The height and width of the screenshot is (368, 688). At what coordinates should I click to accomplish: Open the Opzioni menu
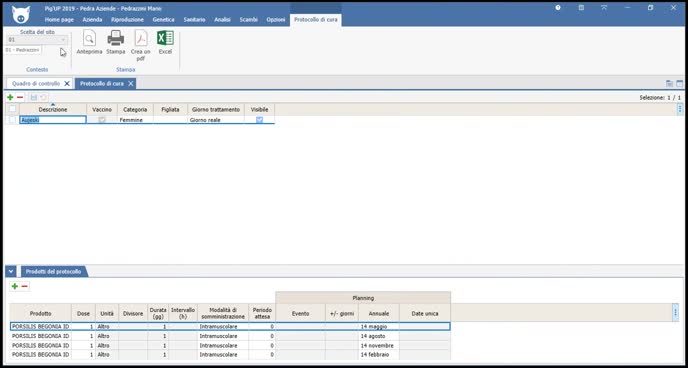click(x=276, y=20)
